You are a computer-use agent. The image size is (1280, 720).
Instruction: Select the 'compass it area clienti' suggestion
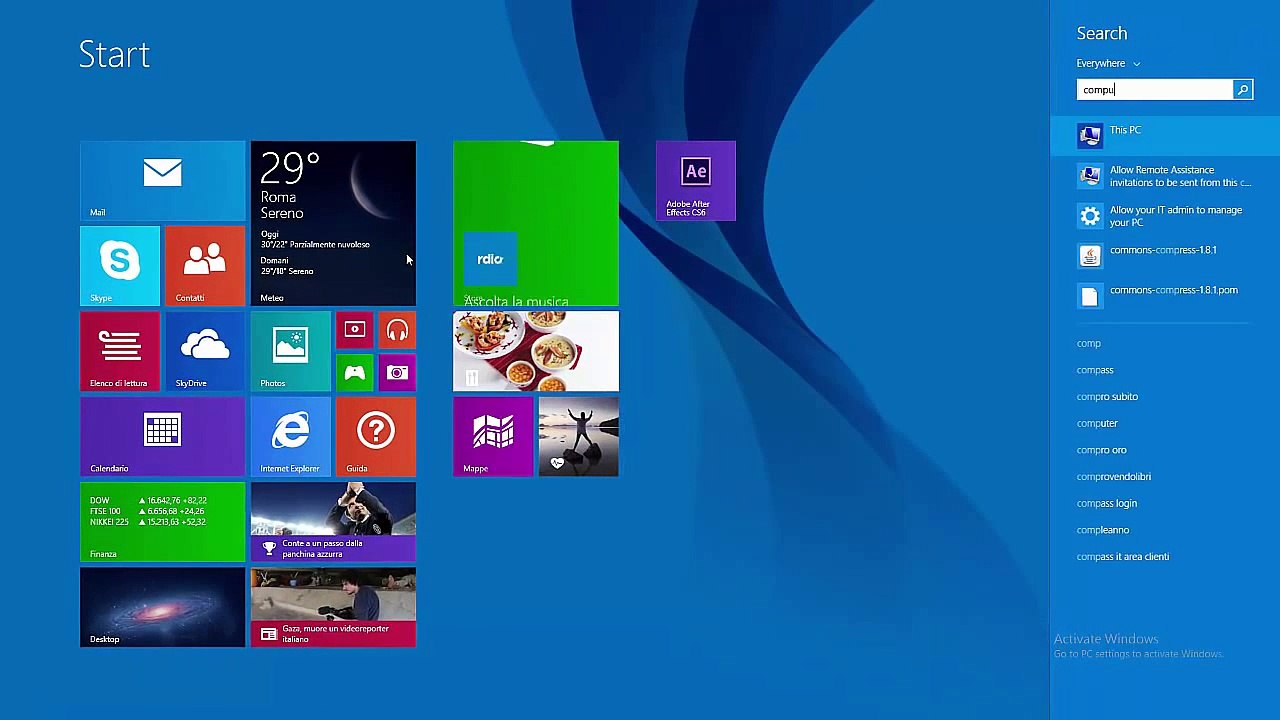(1122, 557)
